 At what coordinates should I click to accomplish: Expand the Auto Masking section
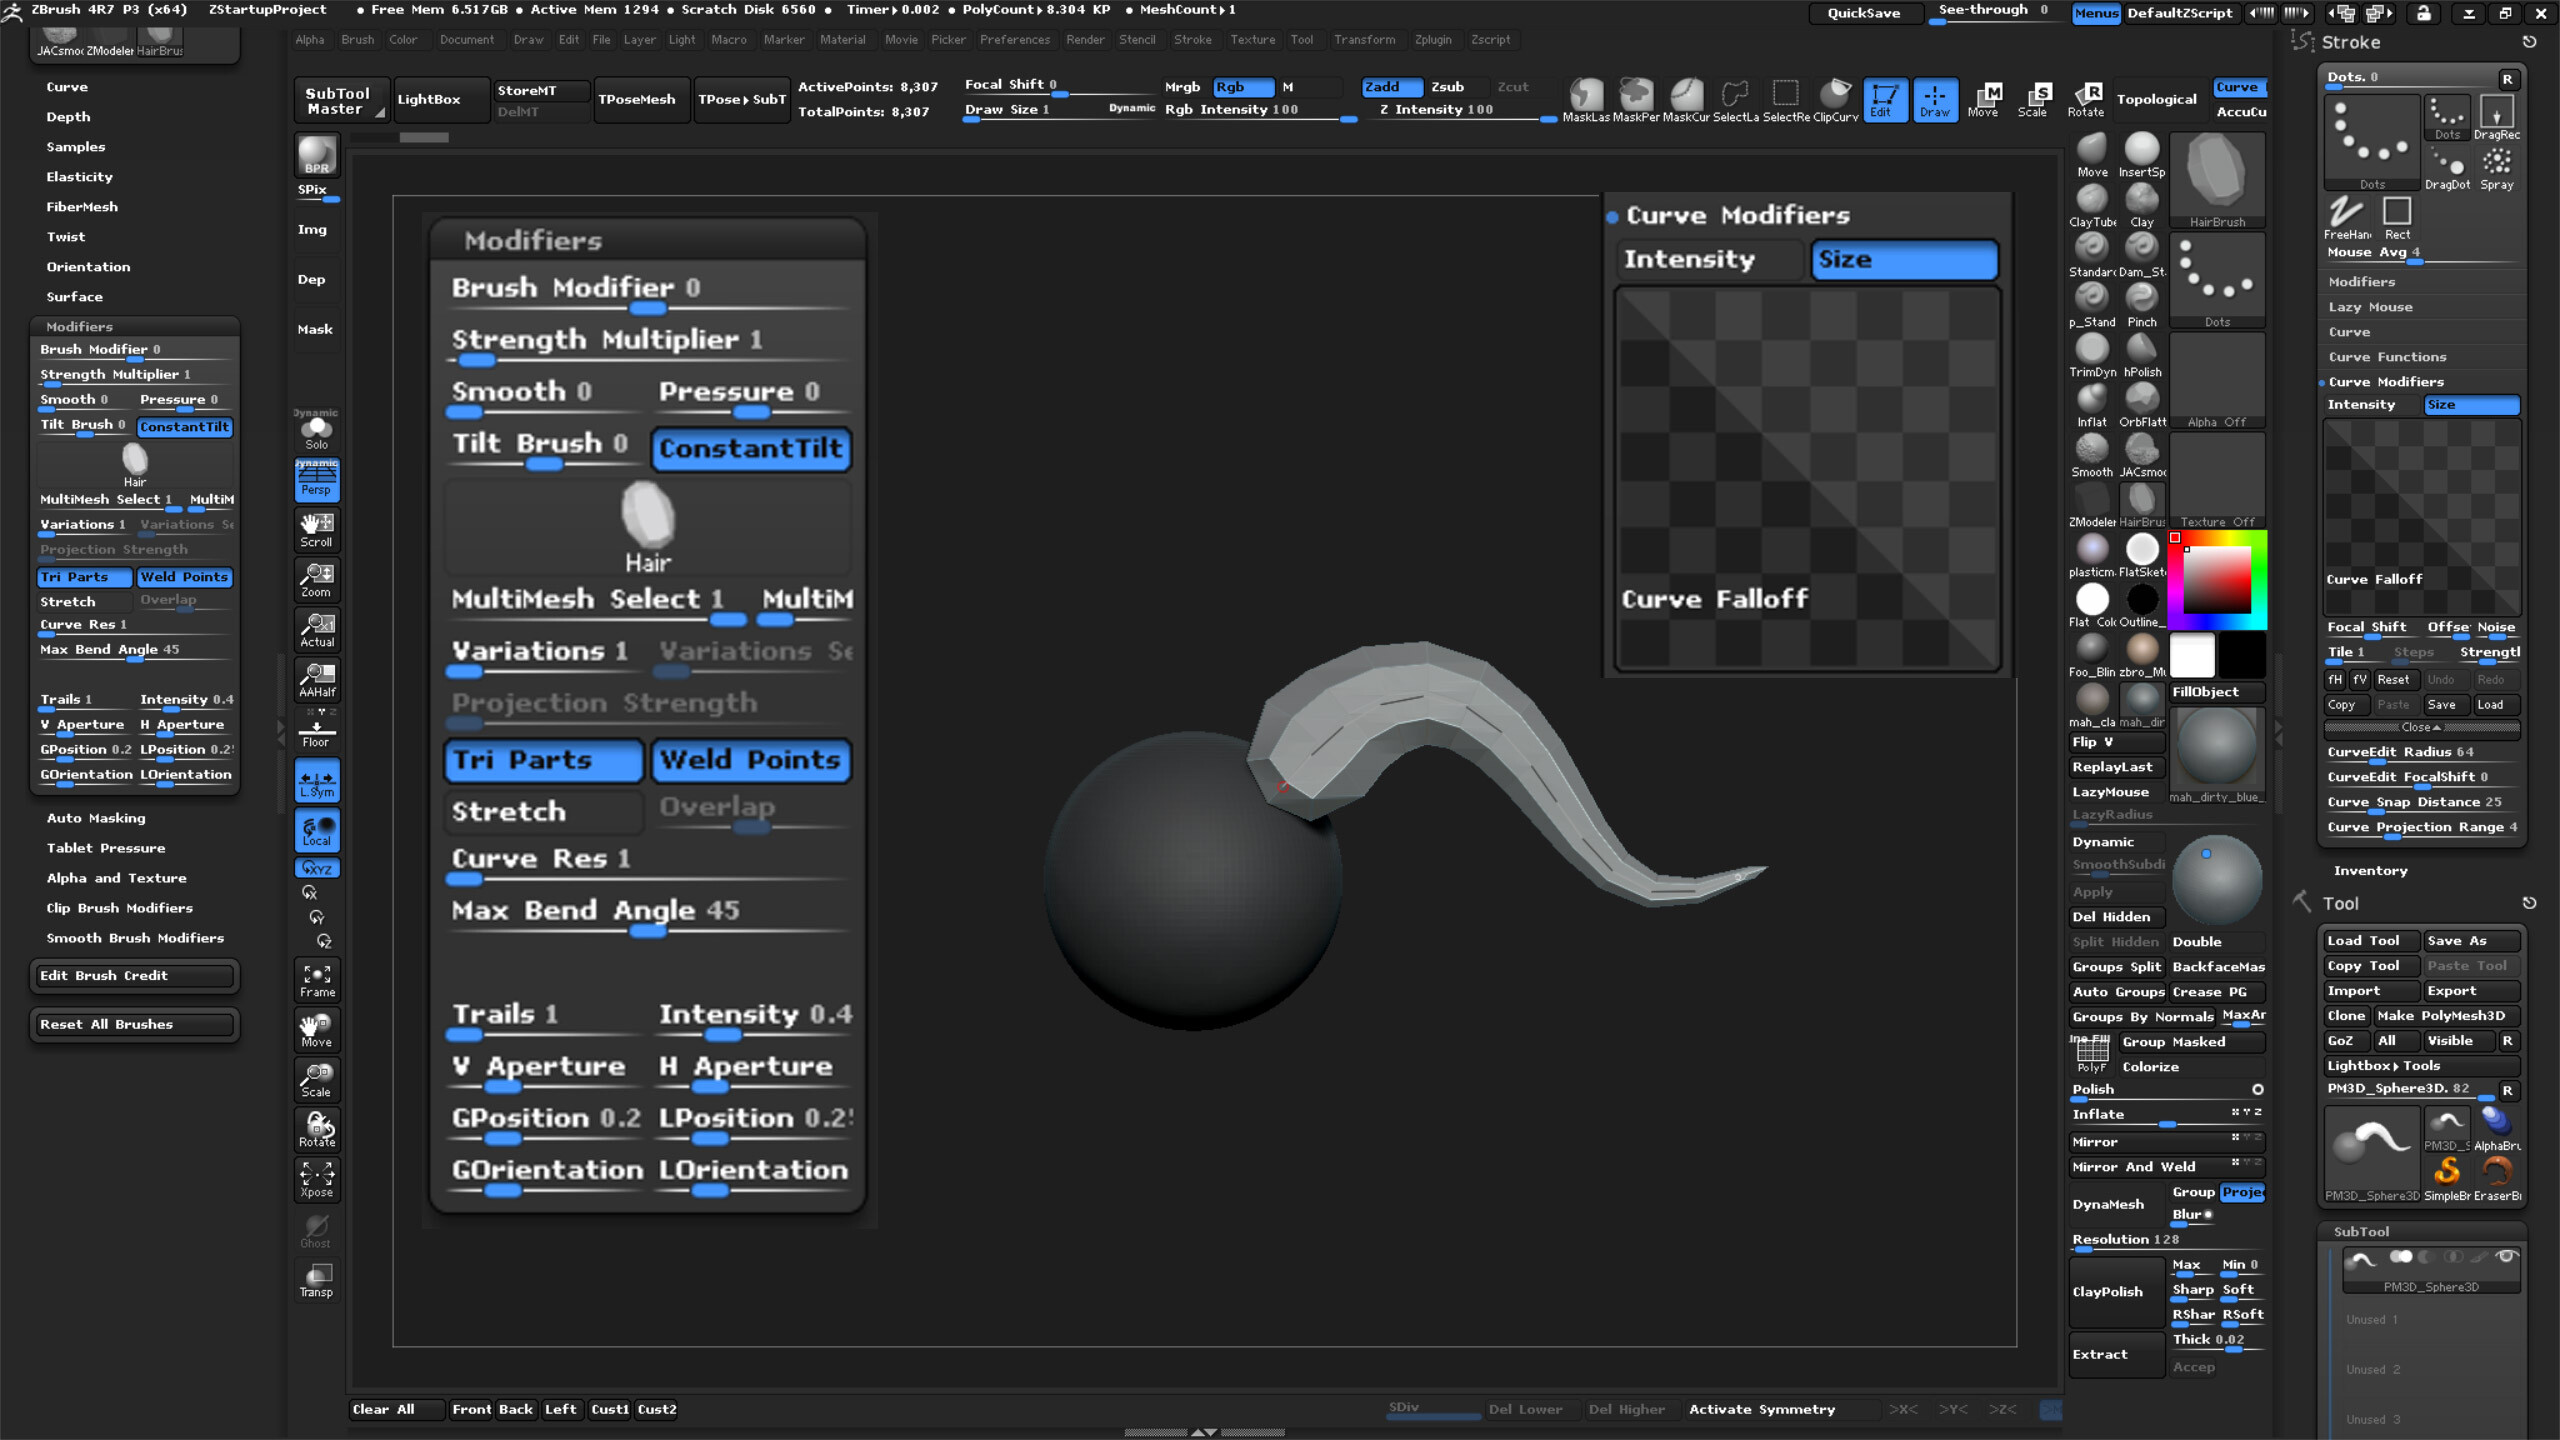96,818
